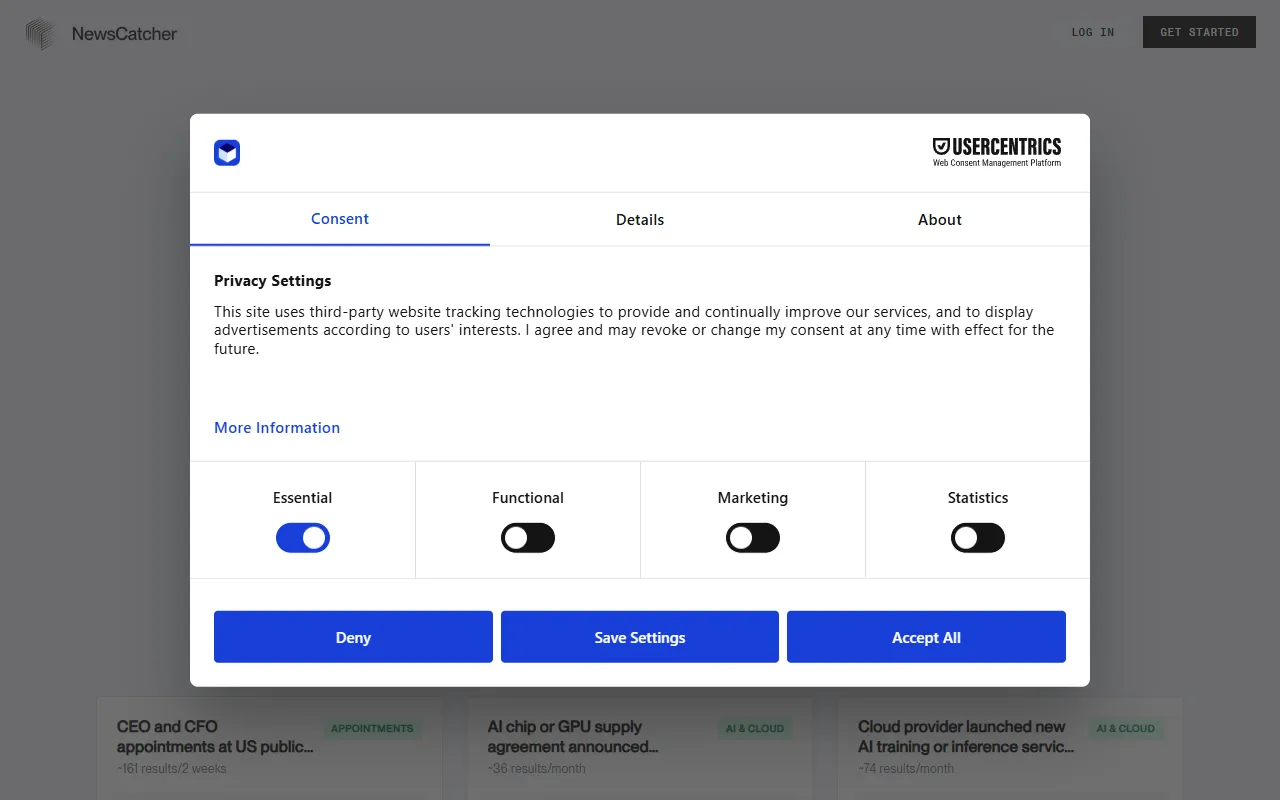Enable the Functional consent switch
This screenshot has height=800, width=1280.
[x=528, y=538]
